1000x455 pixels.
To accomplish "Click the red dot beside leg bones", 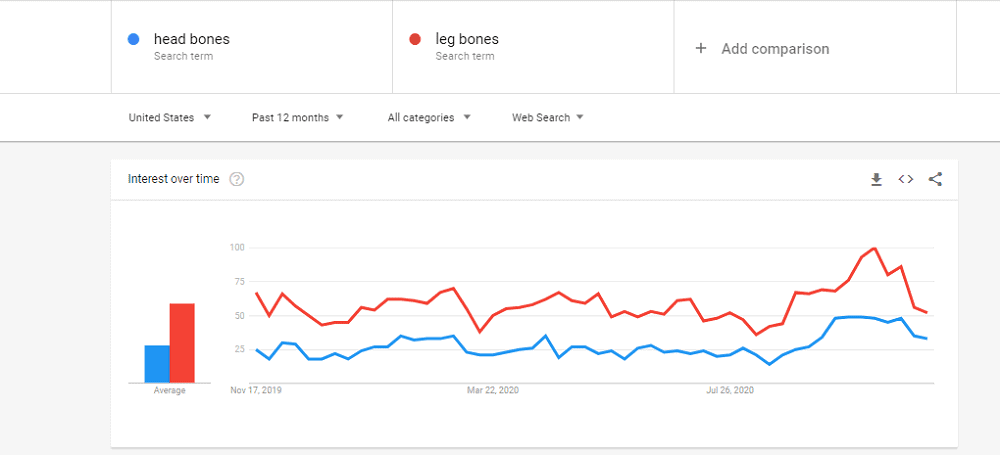I will (x=414, y=40).
